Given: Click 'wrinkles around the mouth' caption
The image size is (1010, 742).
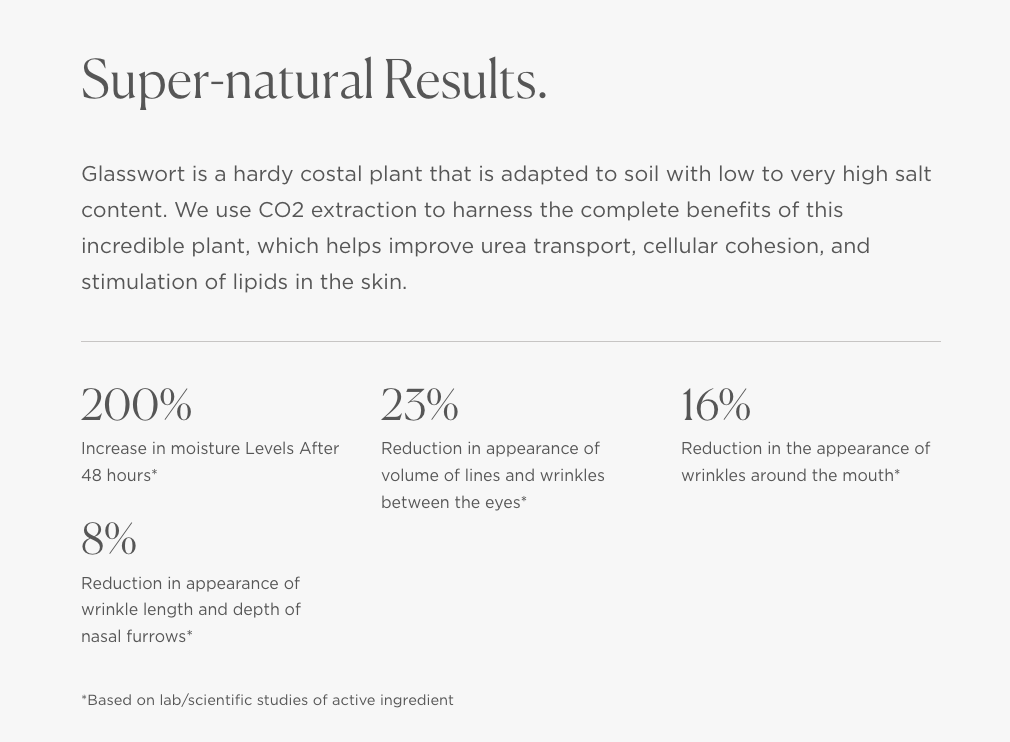Looking at the screenshot, I should [x=790, y=475].
